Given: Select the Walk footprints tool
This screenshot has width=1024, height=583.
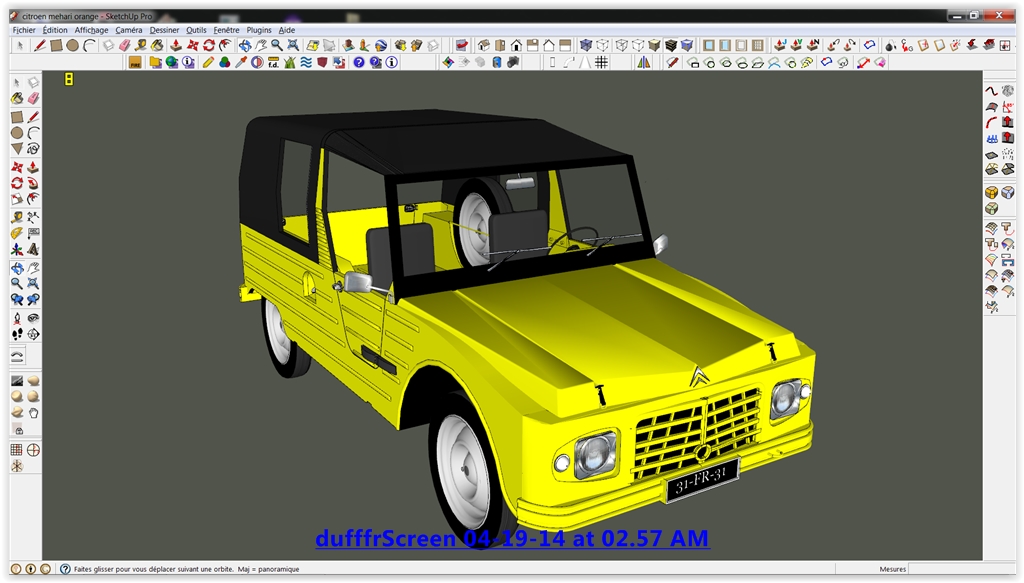Looking at the screenshot, I should pos(17,334).
